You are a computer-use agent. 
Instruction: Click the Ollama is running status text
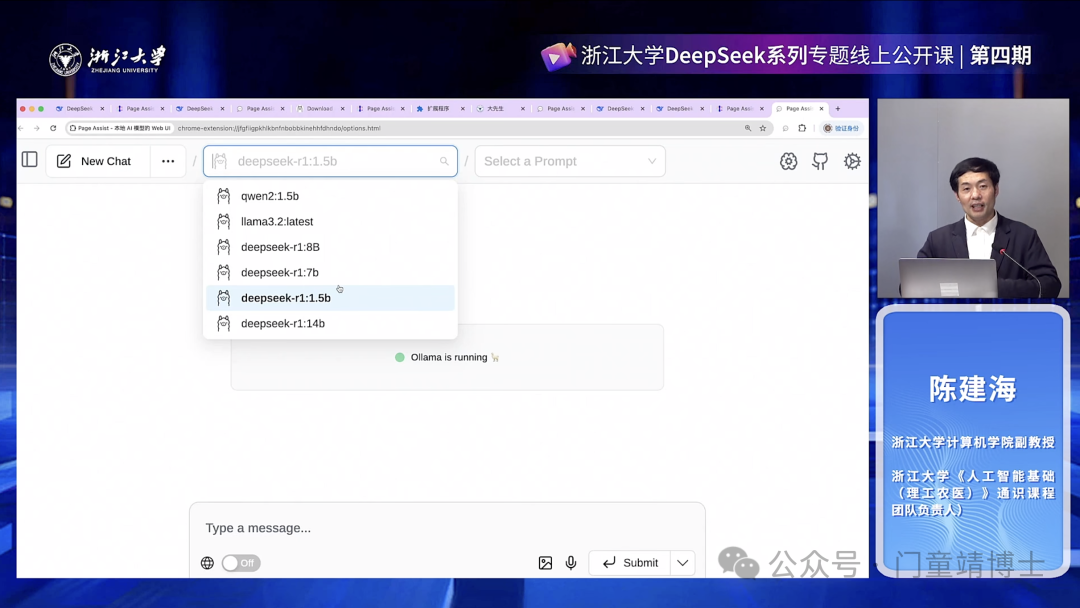point(449,357)
